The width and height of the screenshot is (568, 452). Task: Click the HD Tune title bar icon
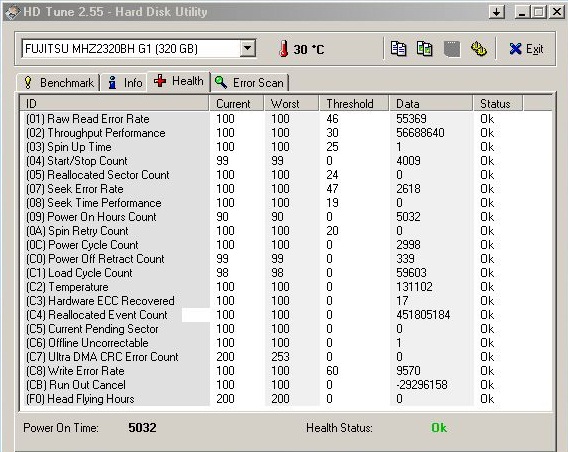click(12, 12)
